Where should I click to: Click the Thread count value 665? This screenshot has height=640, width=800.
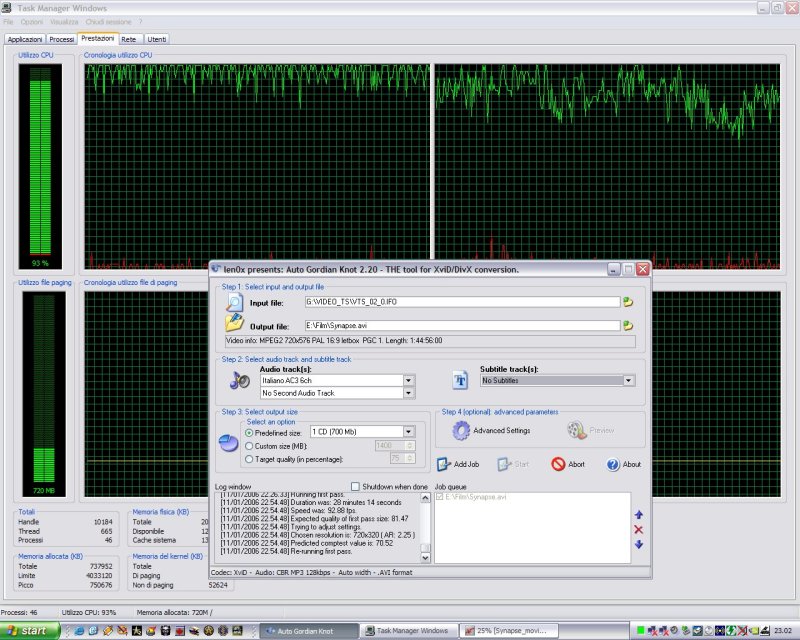click(x=106, y=531)
